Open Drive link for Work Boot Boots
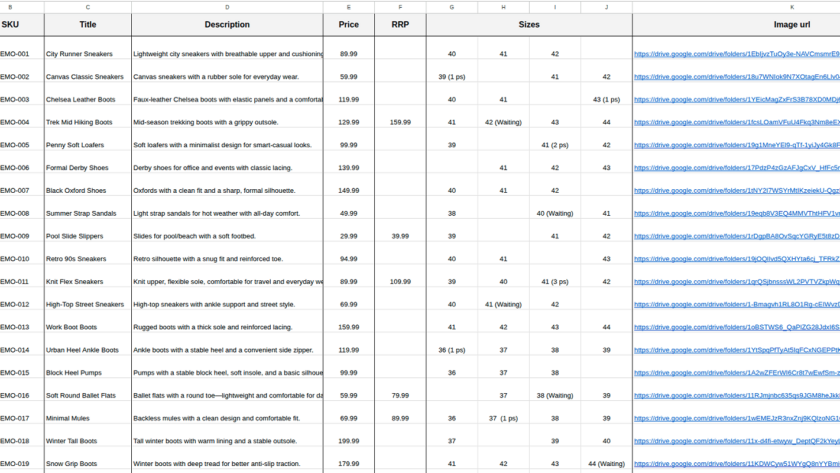The height and width of the screenshot is (473, 840). (x=737, y=327)
